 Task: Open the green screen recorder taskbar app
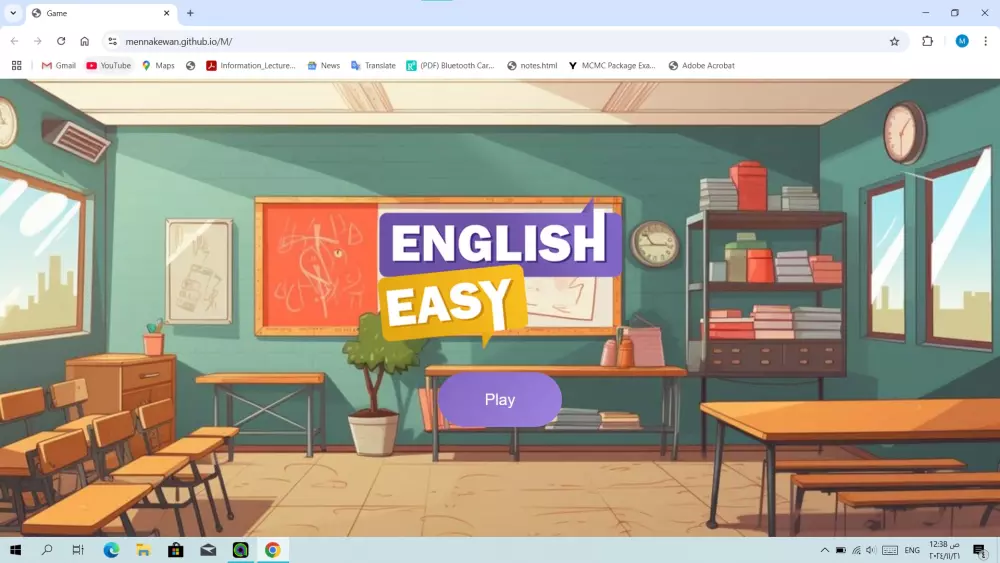coord(240,550)
